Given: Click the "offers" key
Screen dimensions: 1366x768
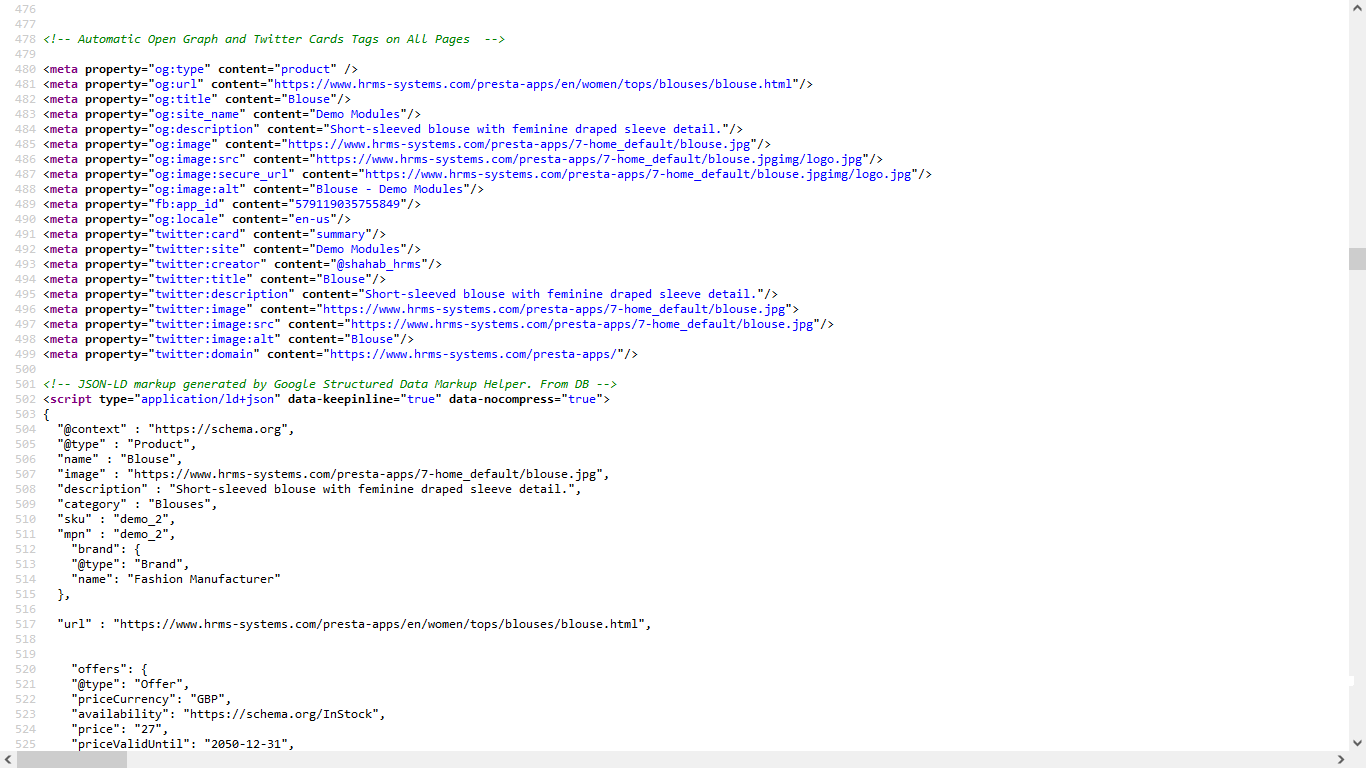Looking at the screenshot, I should coord(99,669).
